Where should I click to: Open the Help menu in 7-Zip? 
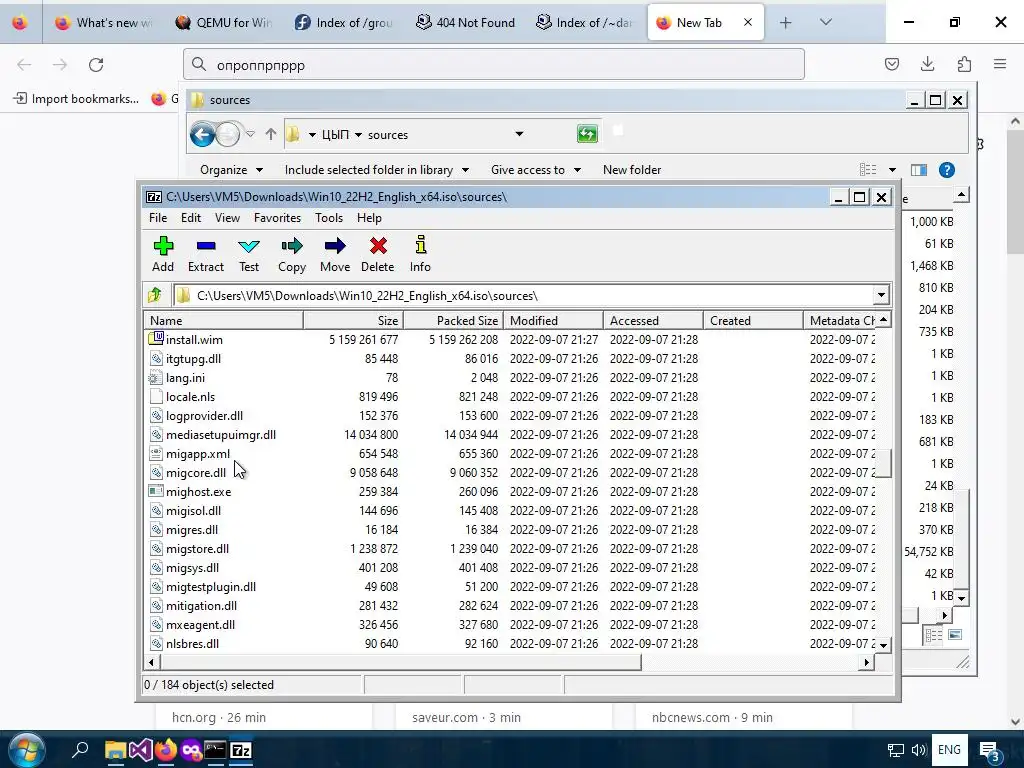point(369,217)
